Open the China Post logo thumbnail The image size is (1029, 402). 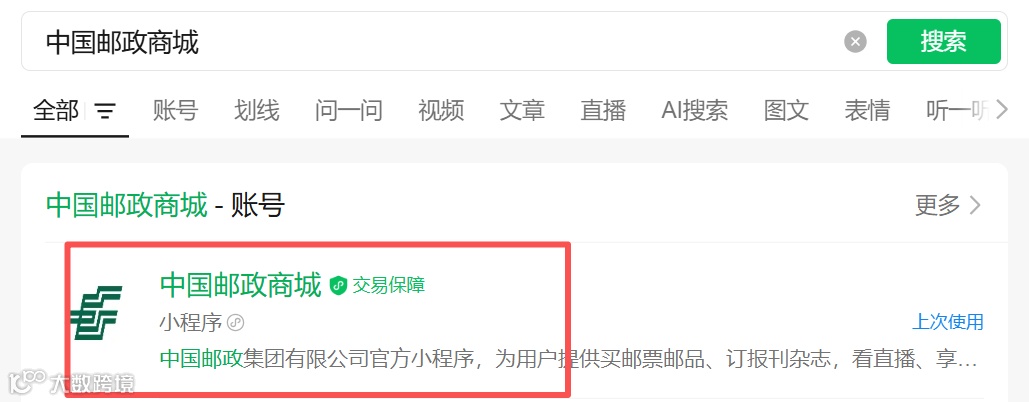tap(96, 313)
